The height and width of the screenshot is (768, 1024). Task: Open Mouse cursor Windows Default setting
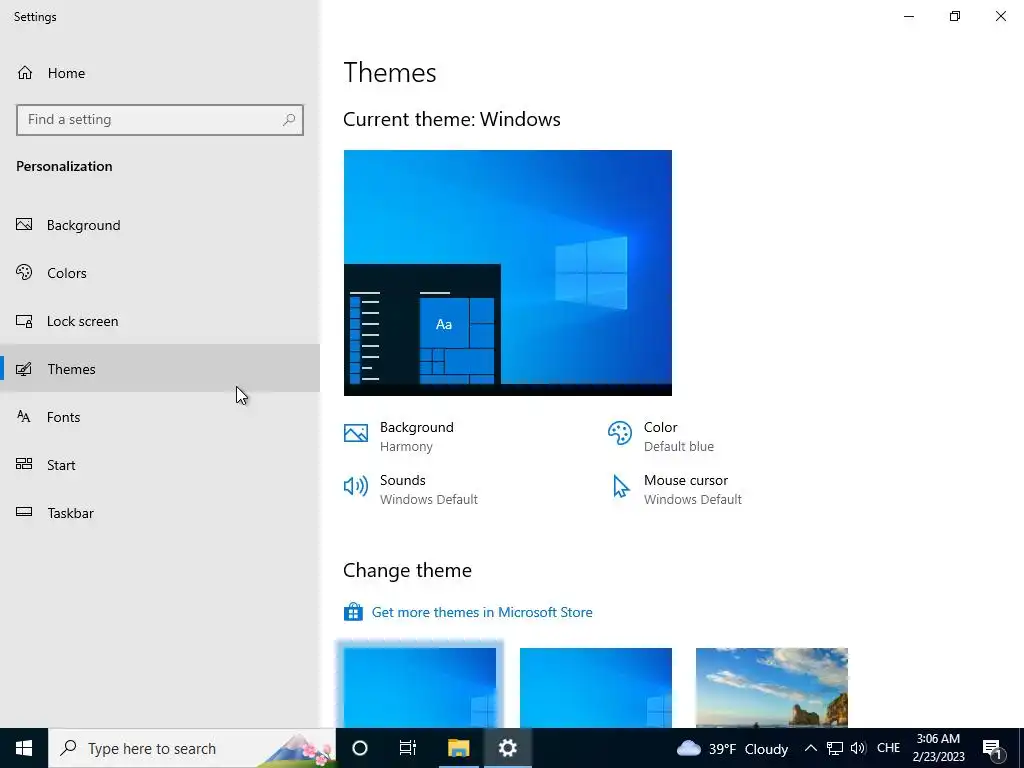coord(675,489)
